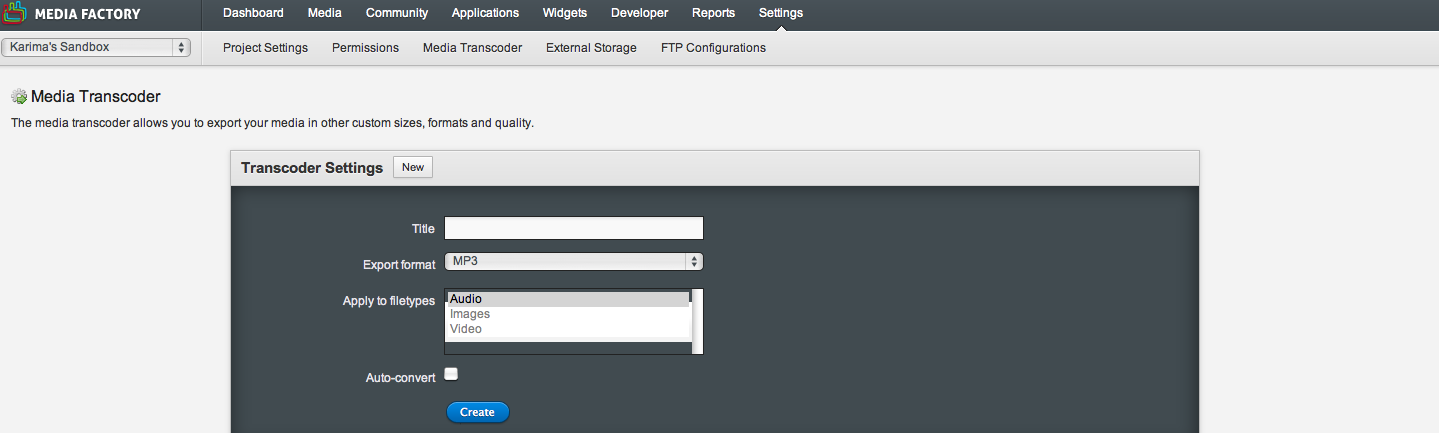
Task: Enable the Auto-convert checkbox
Action: tap(451, 374)
